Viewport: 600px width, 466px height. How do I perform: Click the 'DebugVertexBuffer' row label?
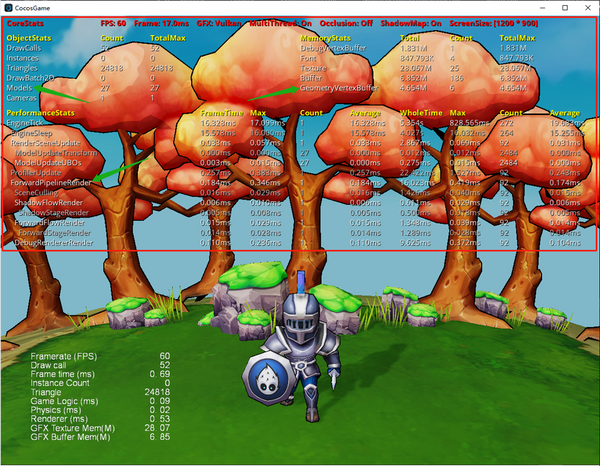point(333,48)
